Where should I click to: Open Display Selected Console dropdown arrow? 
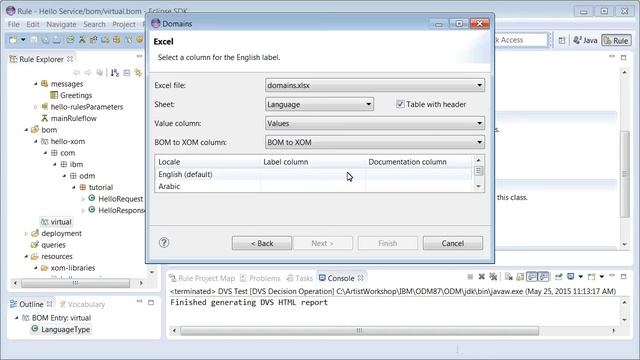(x=580, y=277)
